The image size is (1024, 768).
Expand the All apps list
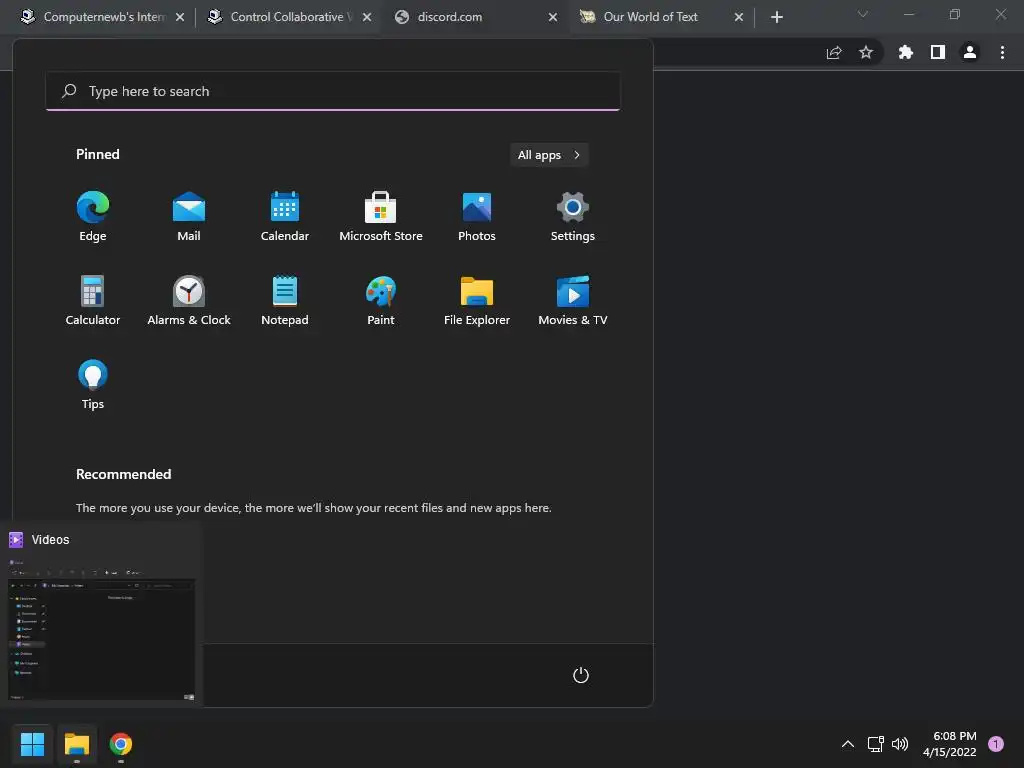[549, 155]
